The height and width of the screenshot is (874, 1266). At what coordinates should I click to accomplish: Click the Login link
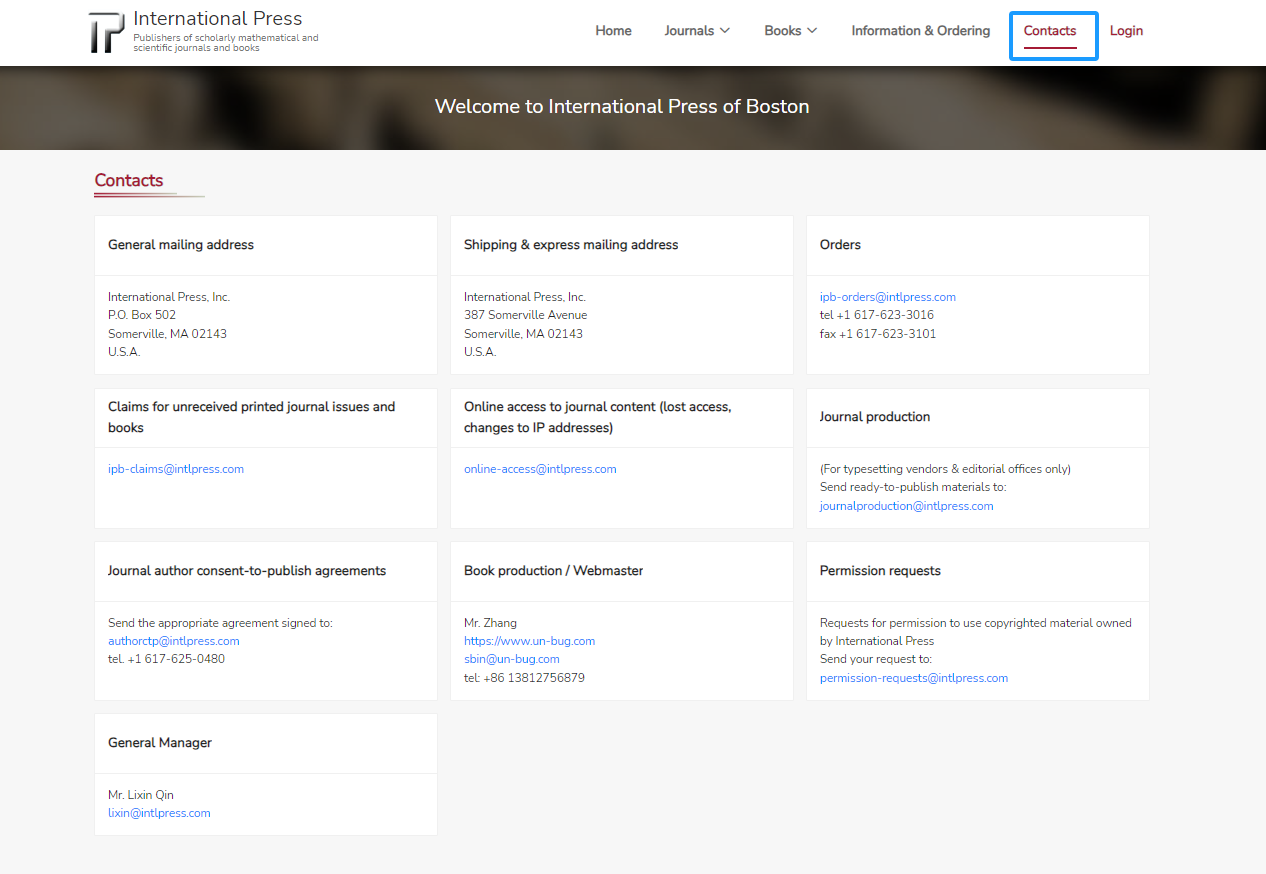[1126, 31]
